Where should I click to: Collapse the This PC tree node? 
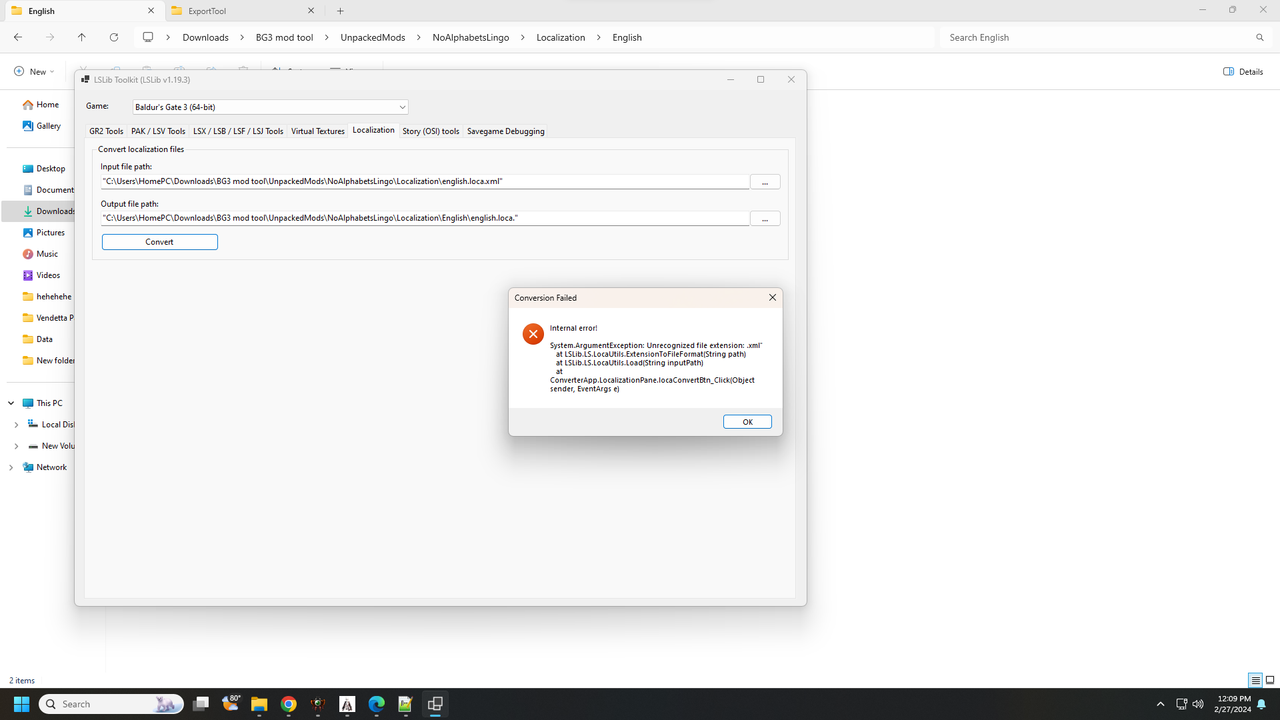[11, 403]
